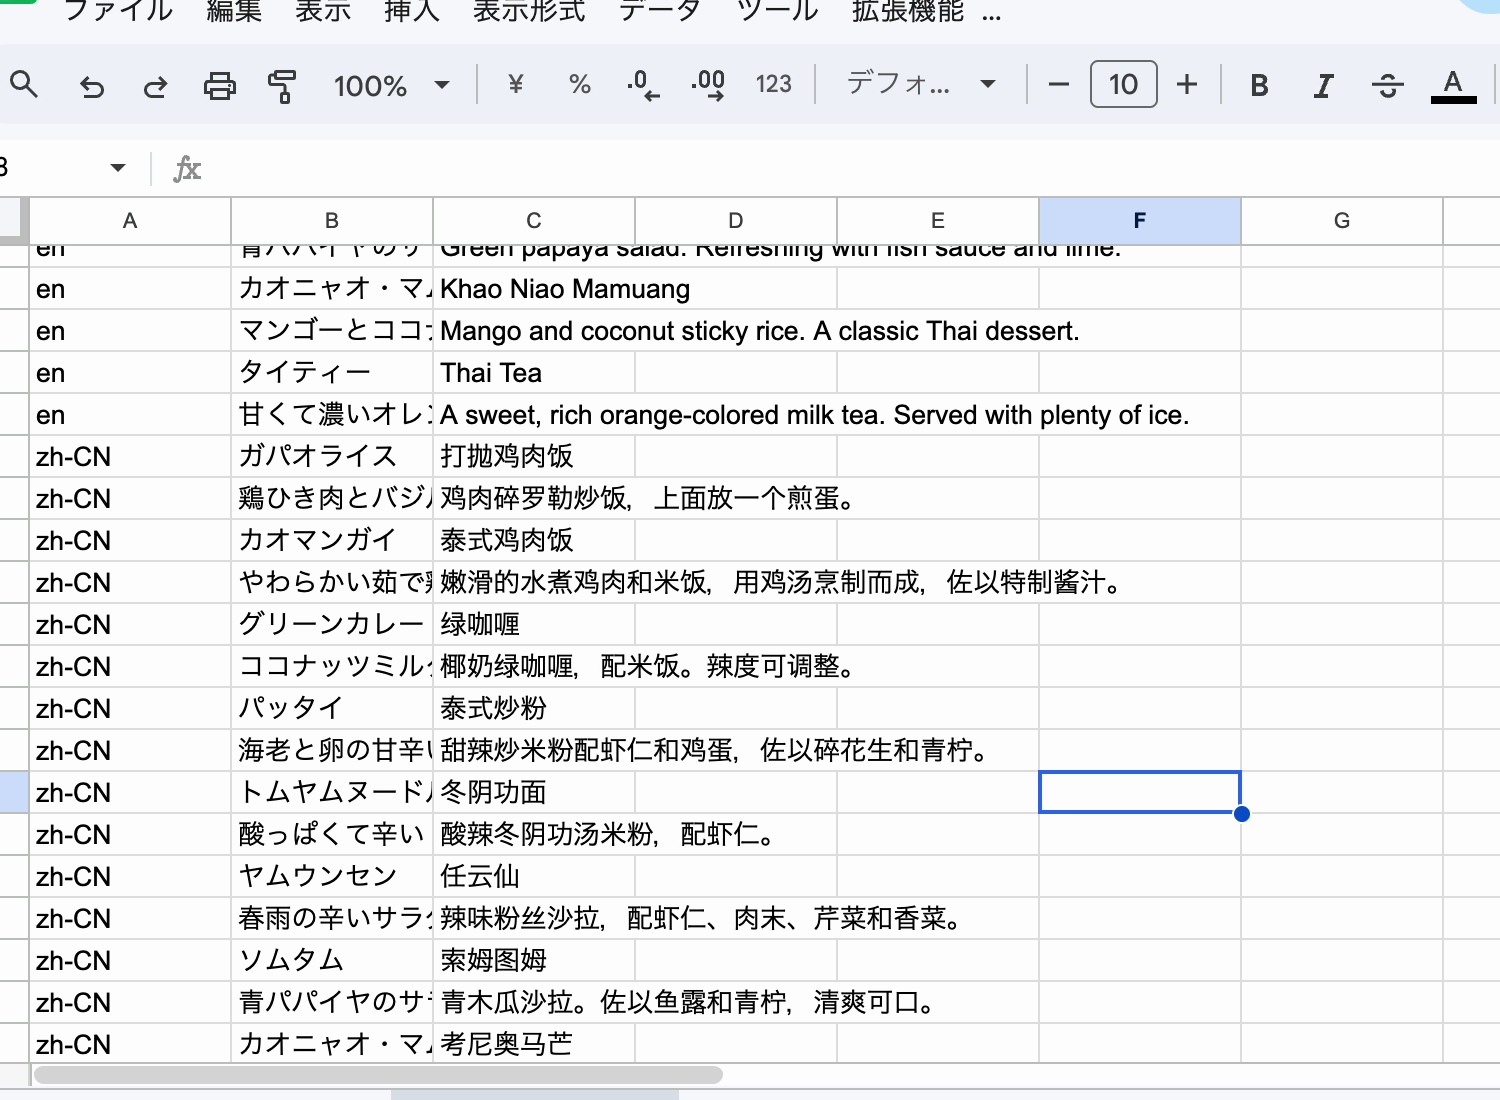Select cell containing Khao Niao Mamuang

click(x=534, y=289)
